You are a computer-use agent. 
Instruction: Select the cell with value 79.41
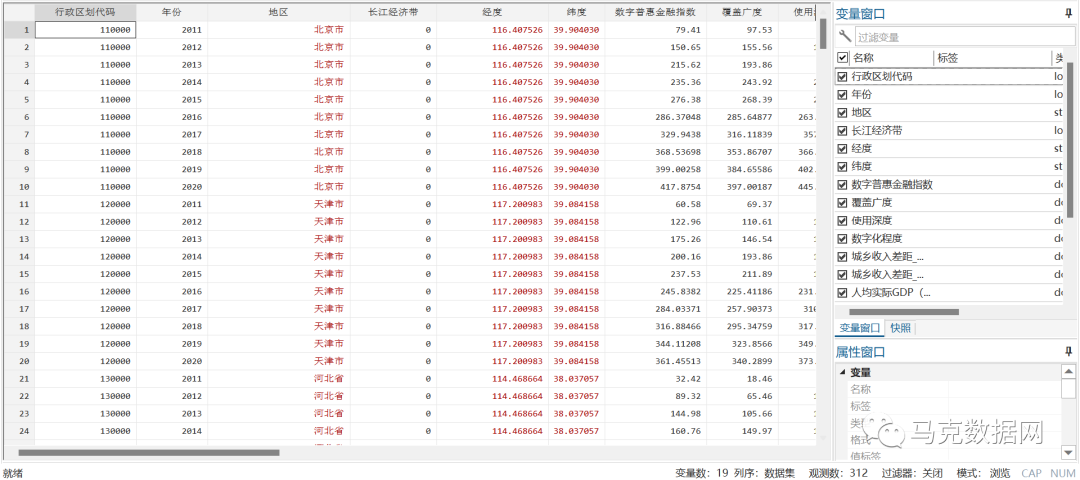(x=655, y=30)
